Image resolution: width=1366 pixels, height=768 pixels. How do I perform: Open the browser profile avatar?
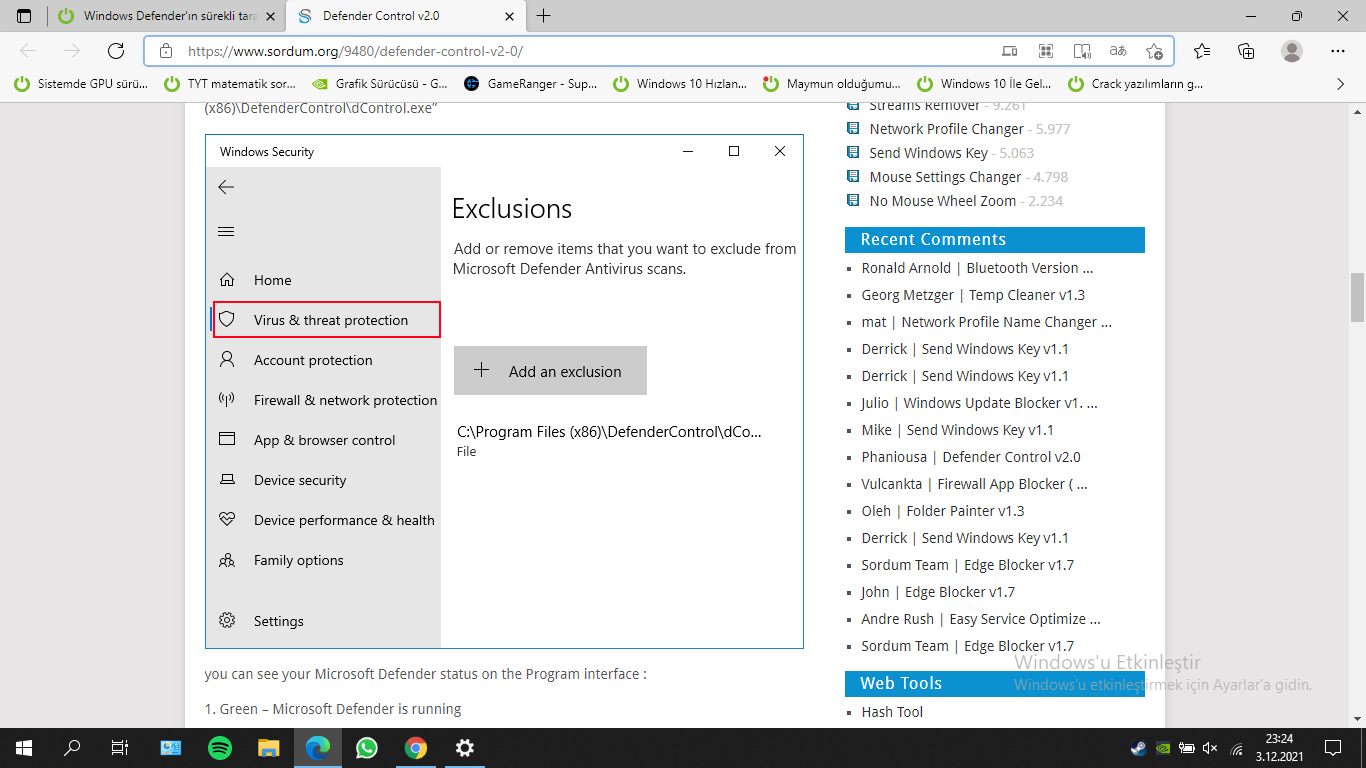click(x=1292, y=51)
